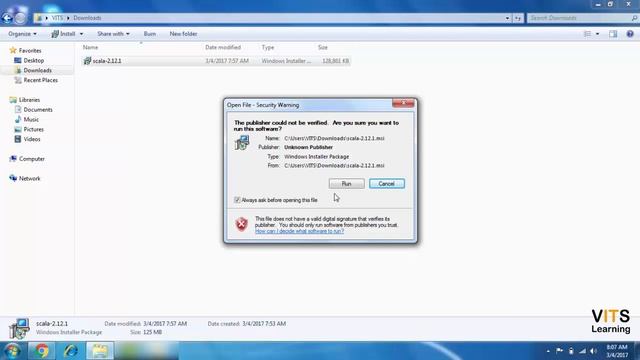Open the Windows Start button

[x=12, y=351]
